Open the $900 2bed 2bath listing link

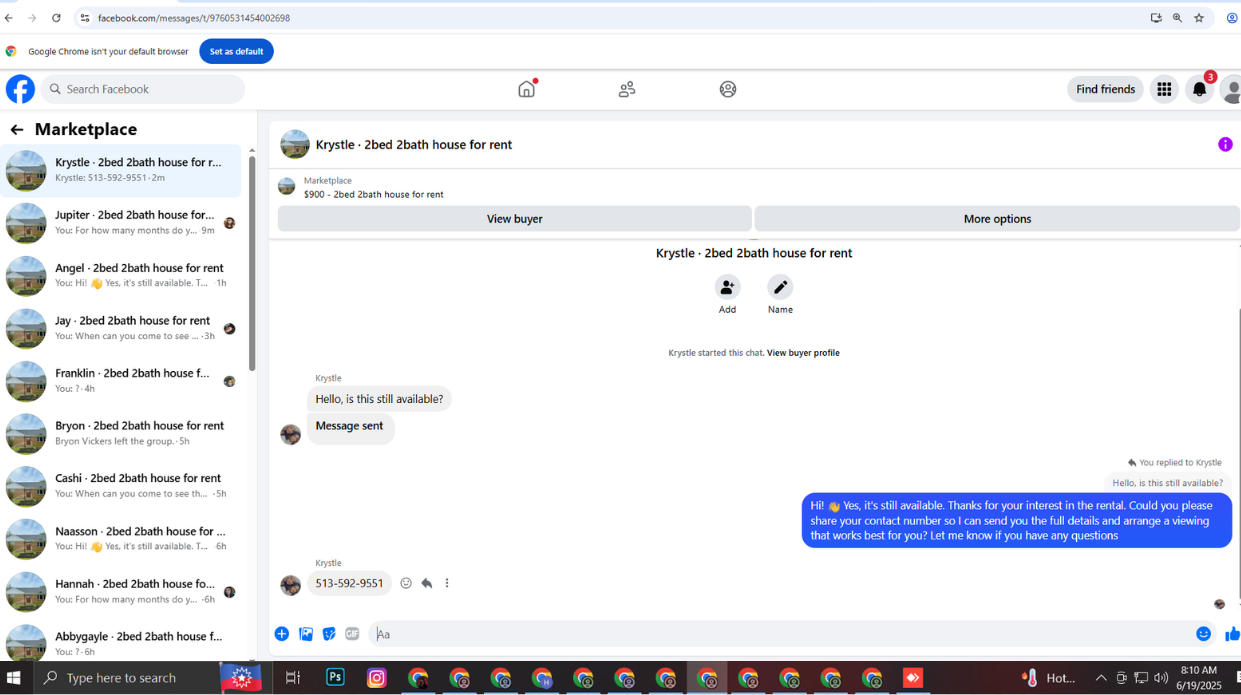(373, 194)
